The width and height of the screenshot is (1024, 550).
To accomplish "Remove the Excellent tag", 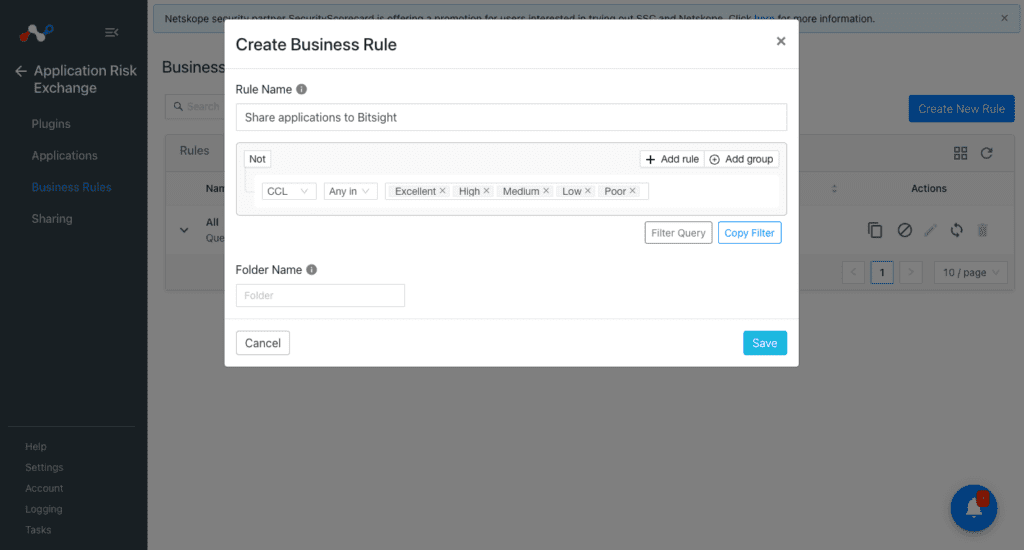I will click(x=442, y=191).
